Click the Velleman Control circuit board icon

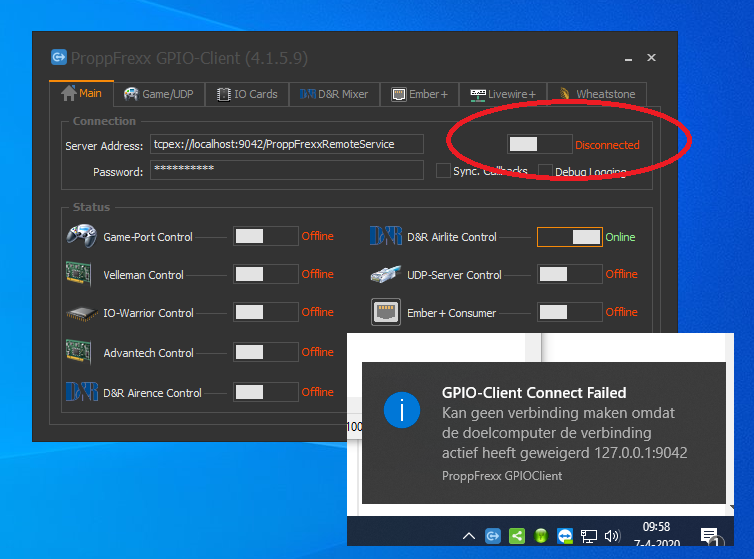click(81, 274)
